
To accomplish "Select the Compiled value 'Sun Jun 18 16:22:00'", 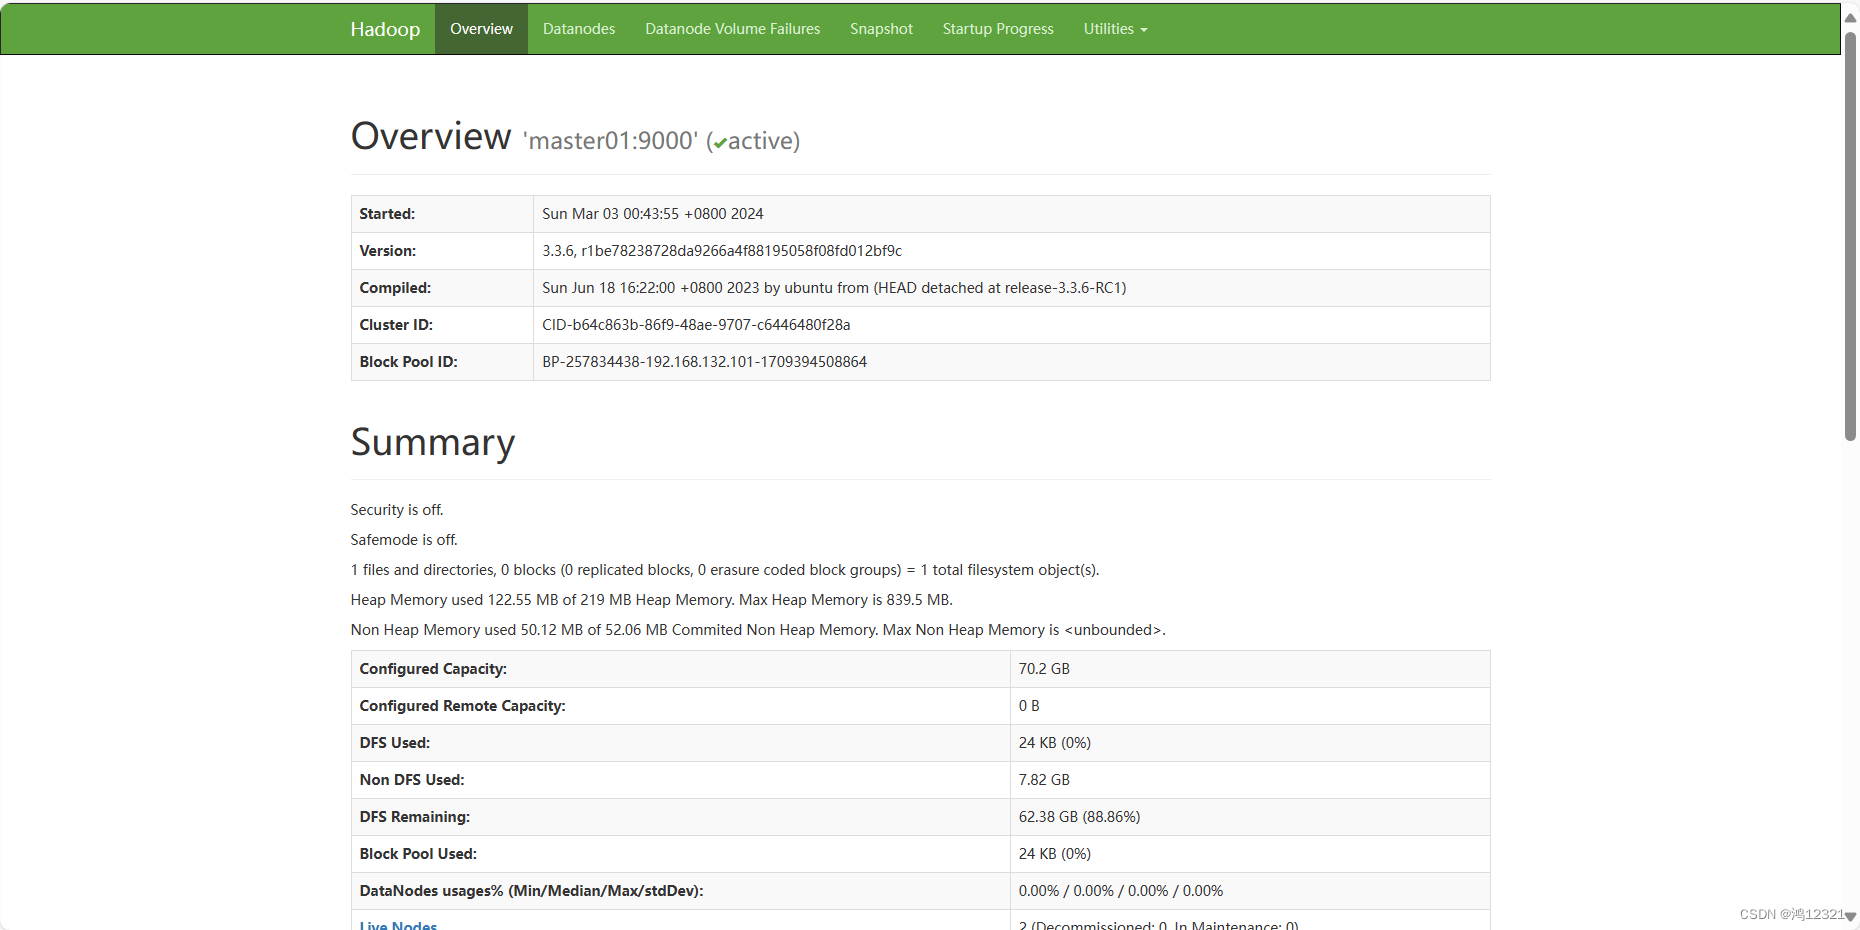I will (834, 288).
